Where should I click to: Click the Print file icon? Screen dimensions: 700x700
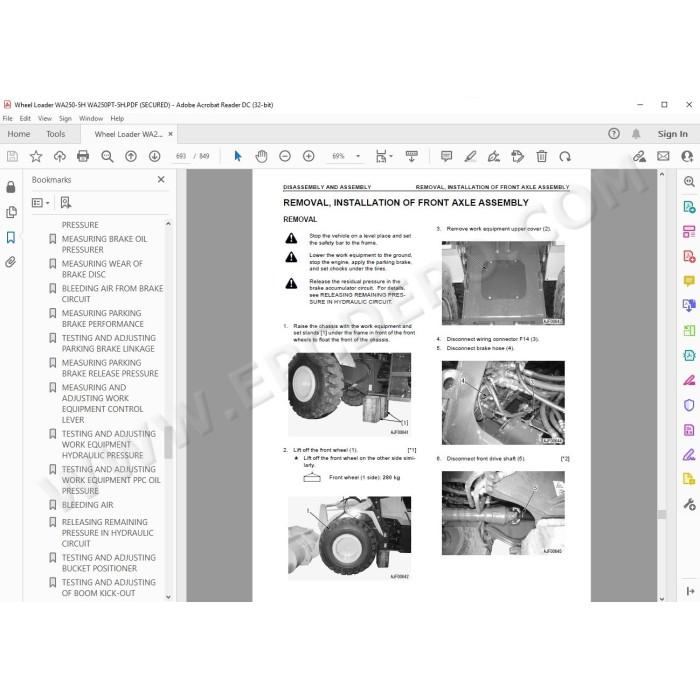pos(83,156)
